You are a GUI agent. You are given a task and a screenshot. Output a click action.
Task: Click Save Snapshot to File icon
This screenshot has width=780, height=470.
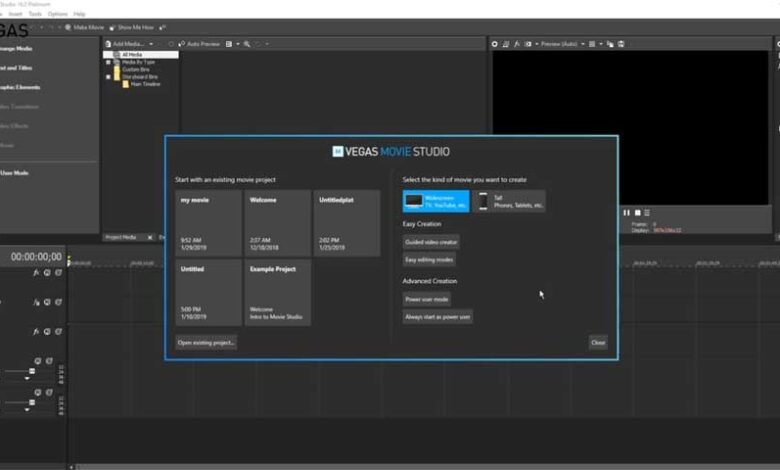click(x=621, y=44)
